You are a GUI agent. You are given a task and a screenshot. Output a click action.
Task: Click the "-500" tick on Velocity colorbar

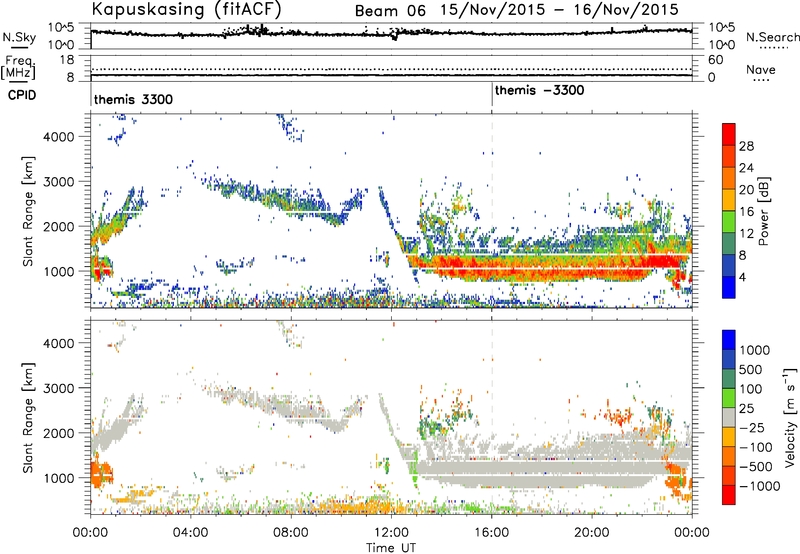[x=756, y=466]
